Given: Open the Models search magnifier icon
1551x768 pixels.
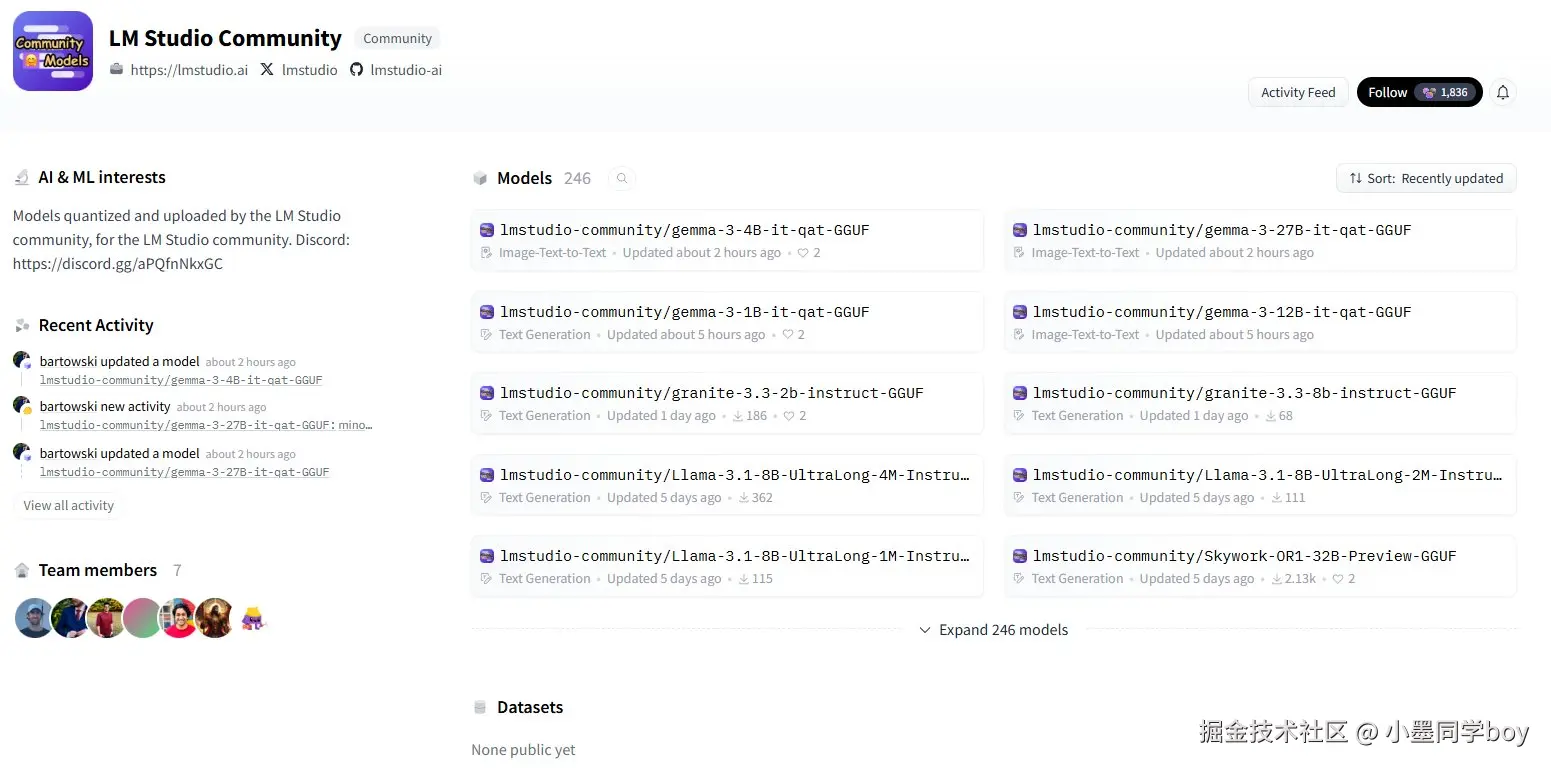Looking at the screenshot, I should click(622, 178).
